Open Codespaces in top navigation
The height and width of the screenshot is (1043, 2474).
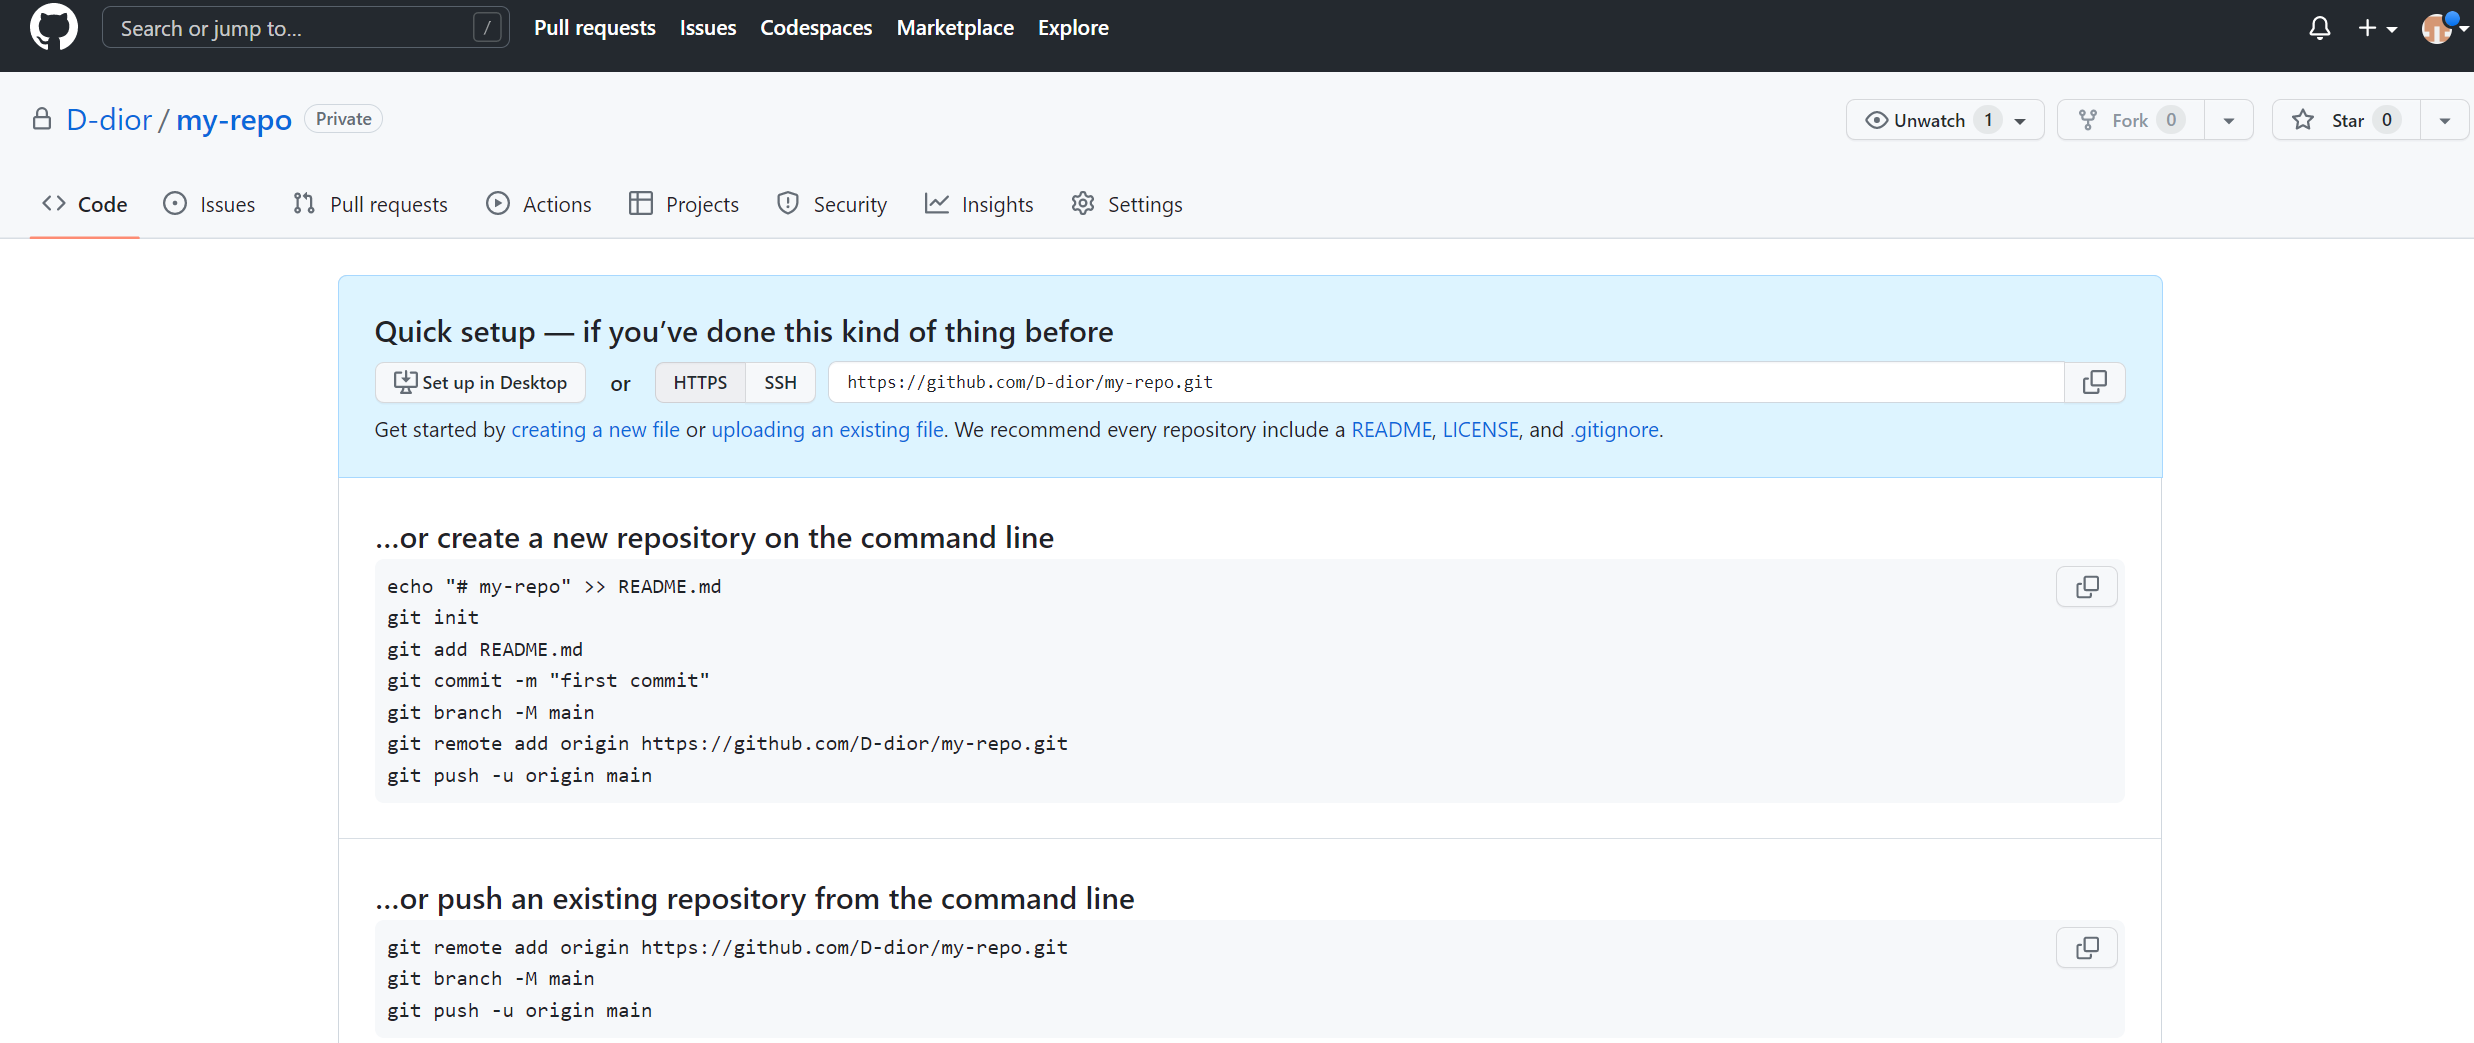[816, 28]
